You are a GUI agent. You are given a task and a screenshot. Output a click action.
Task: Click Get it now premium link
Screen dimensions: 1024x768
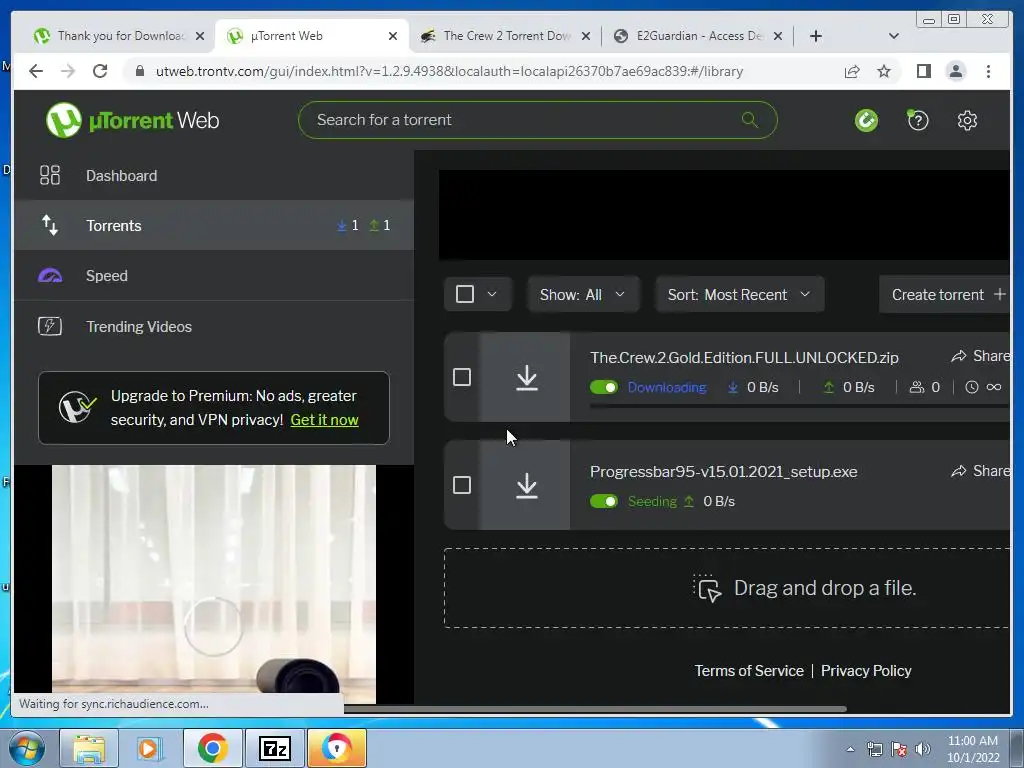click(325, 420)
